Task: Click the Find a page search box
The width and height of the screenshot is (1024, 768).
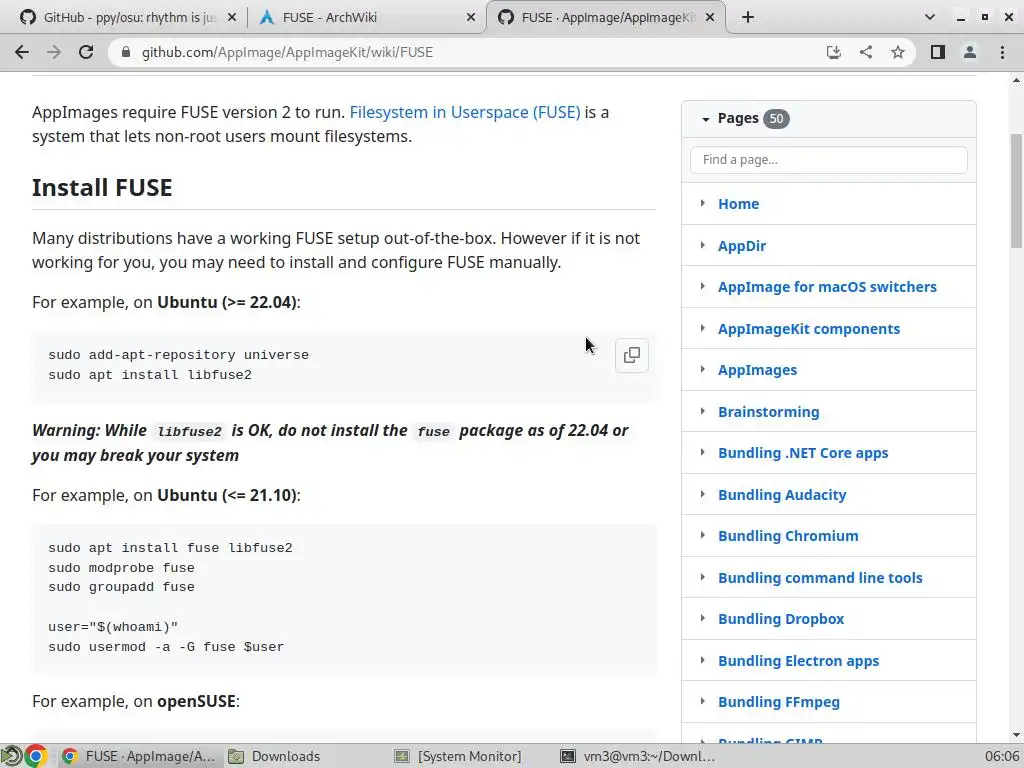Action: (x=828, y=160)
